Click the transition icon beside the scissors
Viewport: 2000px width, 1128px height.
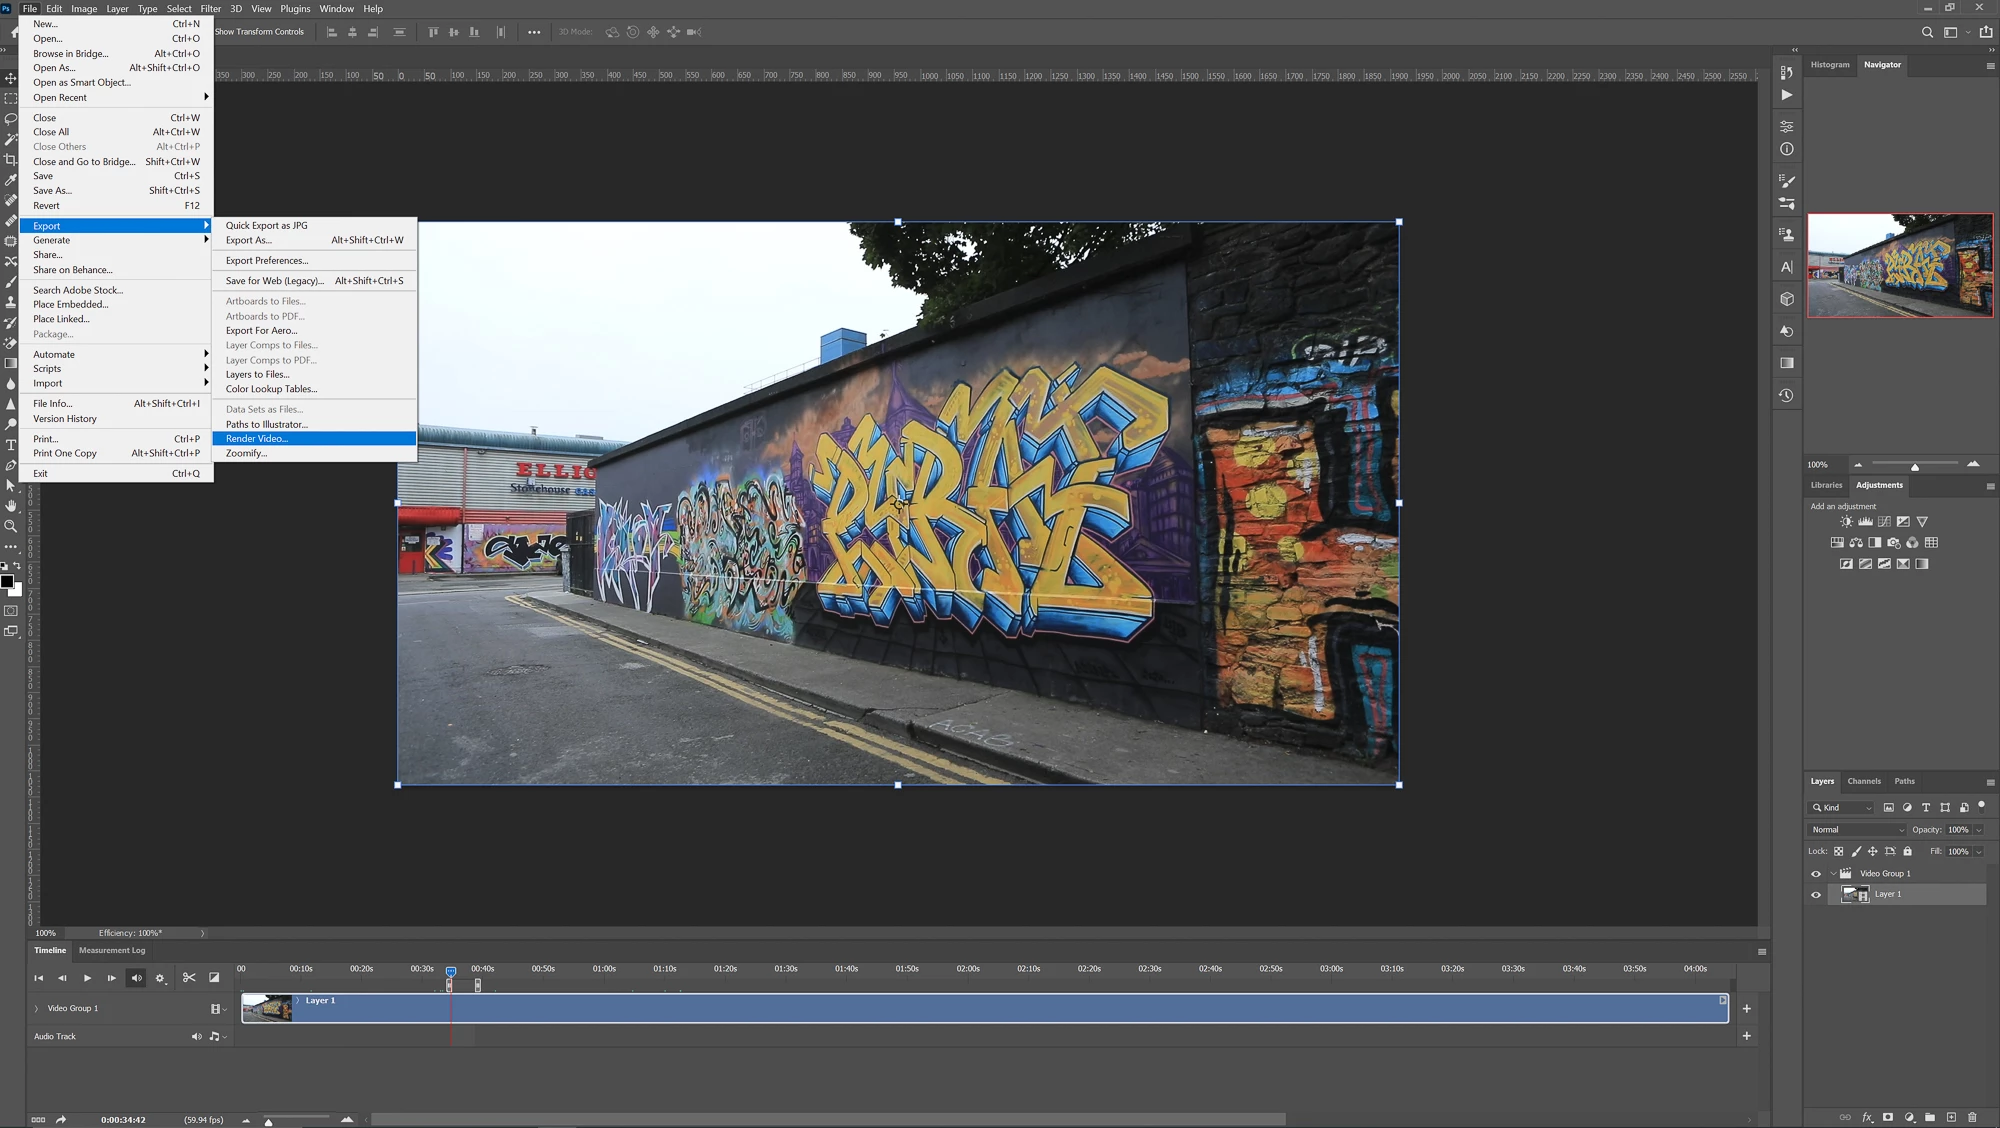coord(214,978)
